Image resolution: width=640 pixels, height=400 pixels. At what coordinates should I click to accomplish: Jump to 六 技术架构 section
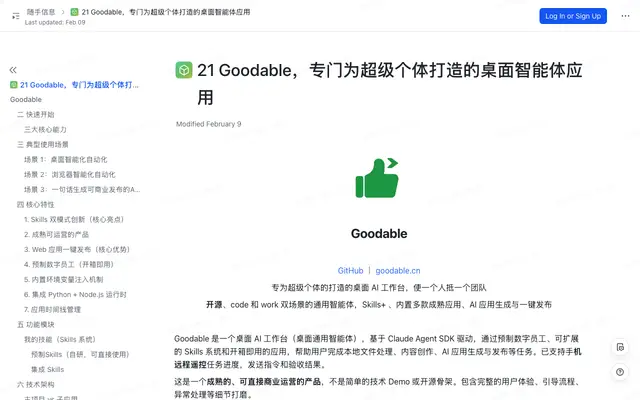click(36, 385)
